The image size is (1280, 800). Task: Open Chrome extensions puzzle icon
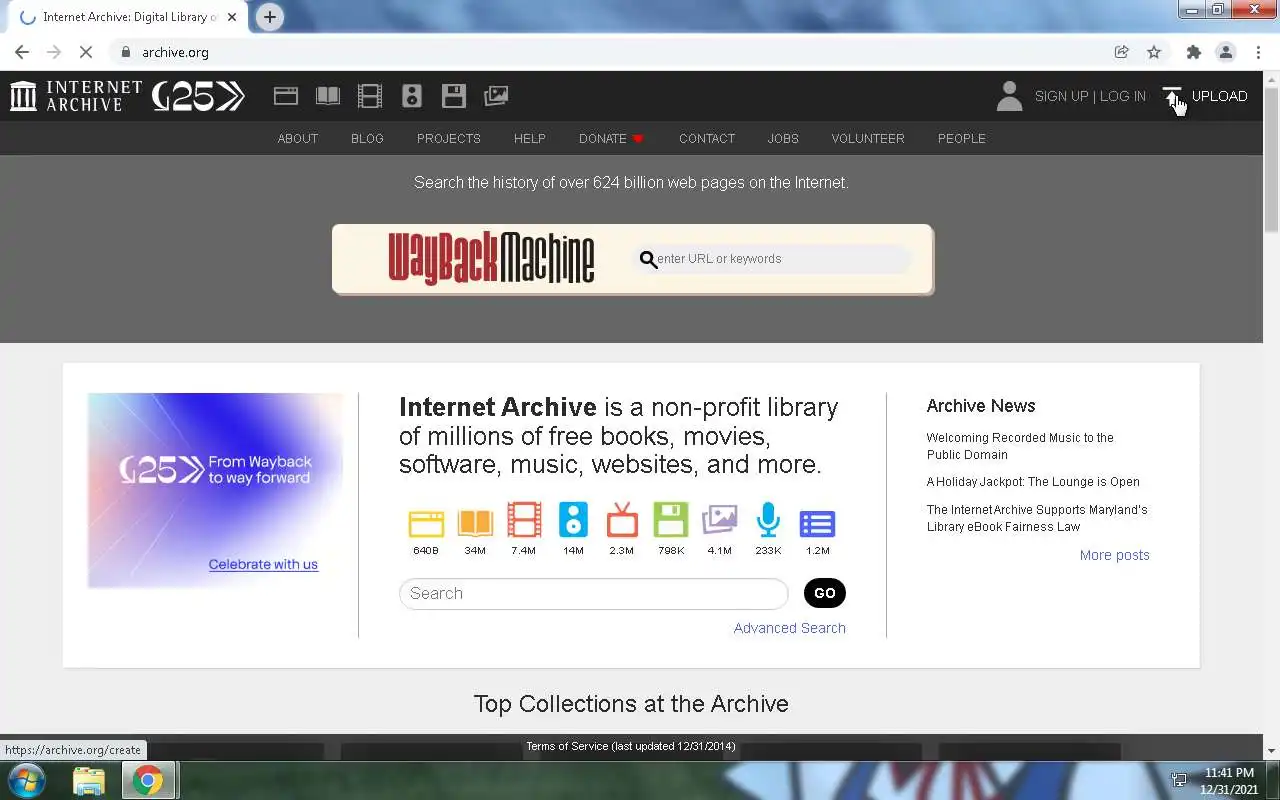tap(1193, 52)
